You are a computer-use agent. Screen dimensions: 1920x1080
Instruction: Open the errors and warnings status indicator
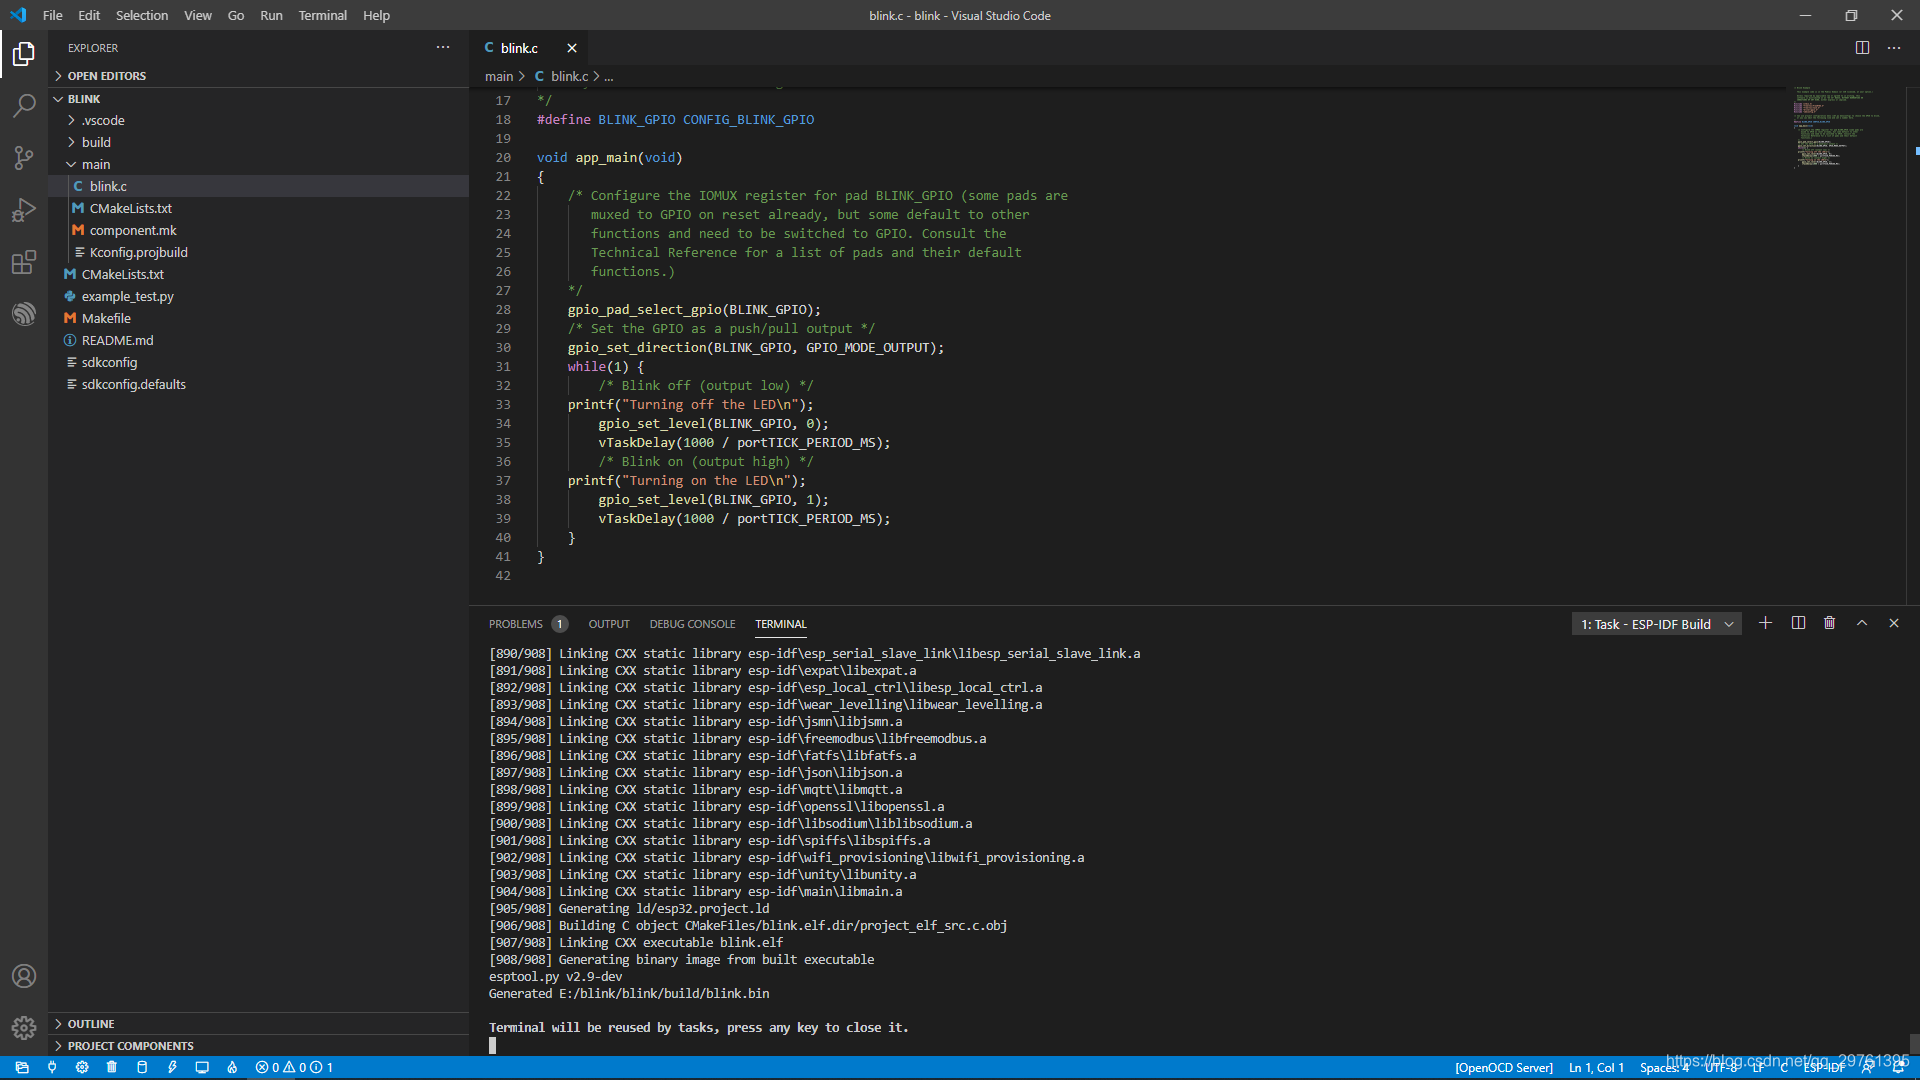(x=294, y=1067)
